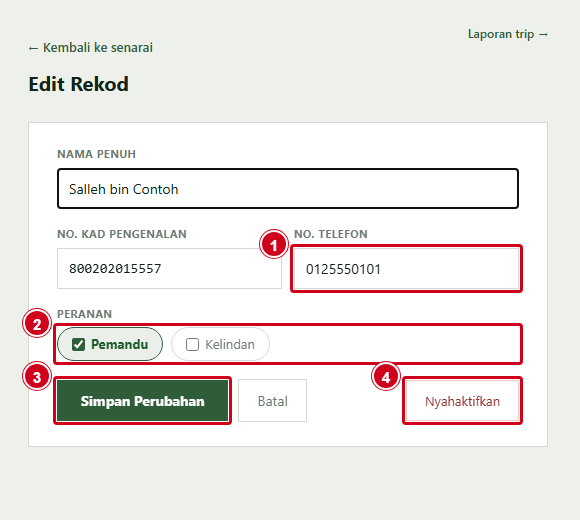The height and width of the screenshot is (520, 580).
Task: Save with Simpan Perubahan button
Action: pyautogui.click(x=142, y=401)
